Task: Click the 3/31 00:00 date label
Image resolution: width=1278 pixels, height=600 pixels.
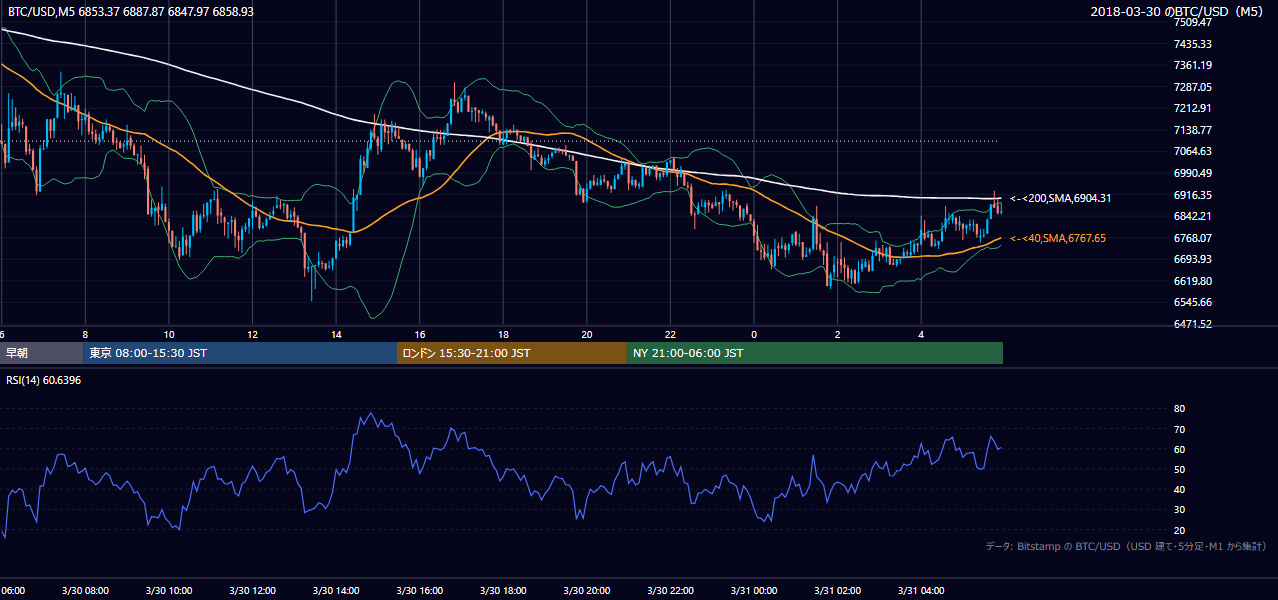Action: pyautogui.click(x=754, y=591)
